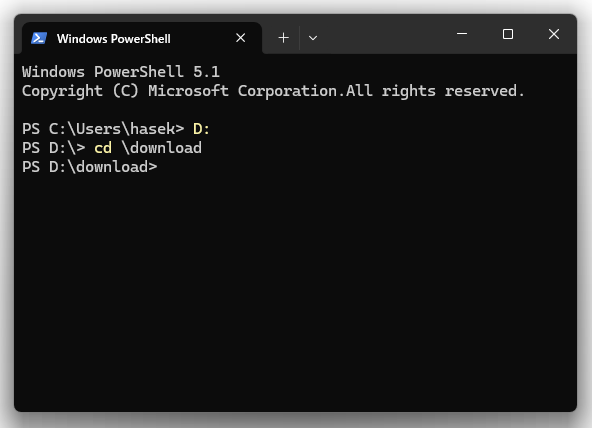Click the yellow 'cd' command

[103, 148]
